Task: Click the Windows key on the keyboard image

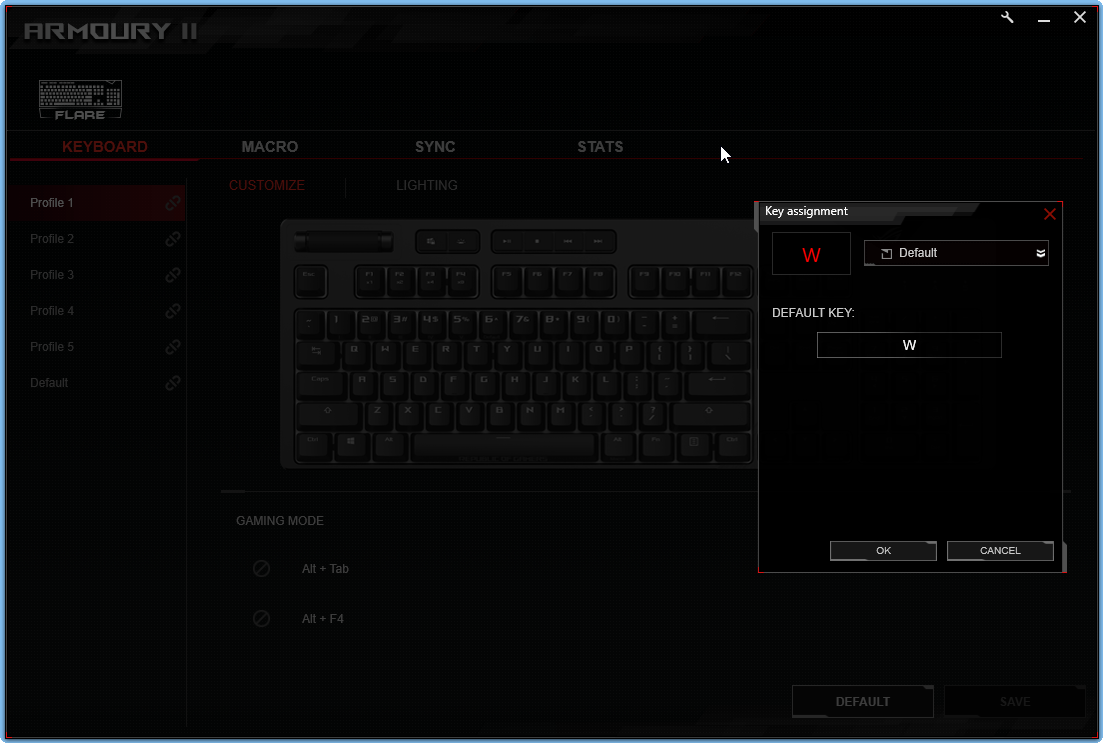Action: click(351, 440)
